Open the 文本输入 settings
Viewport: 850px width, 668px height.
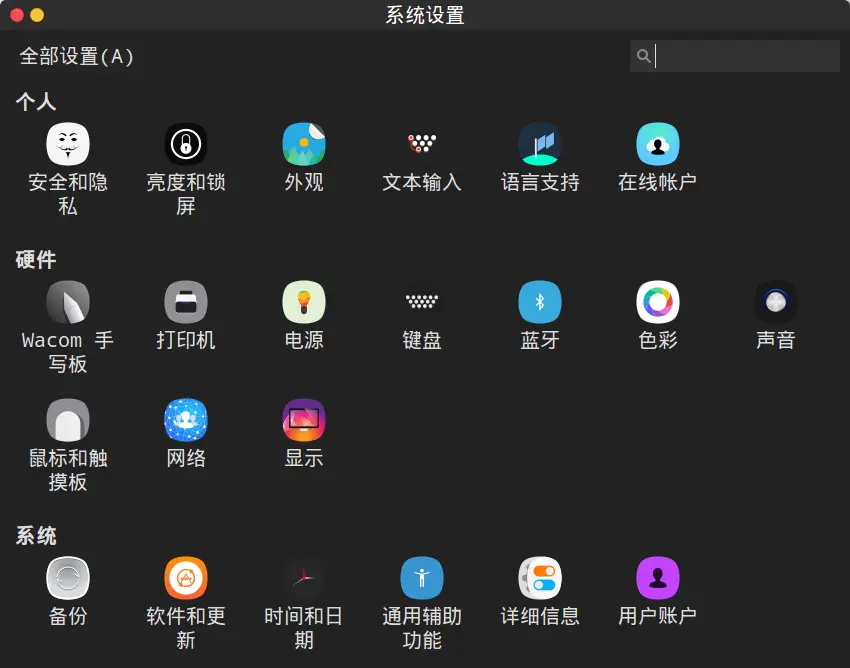click(x=422, y=155)
